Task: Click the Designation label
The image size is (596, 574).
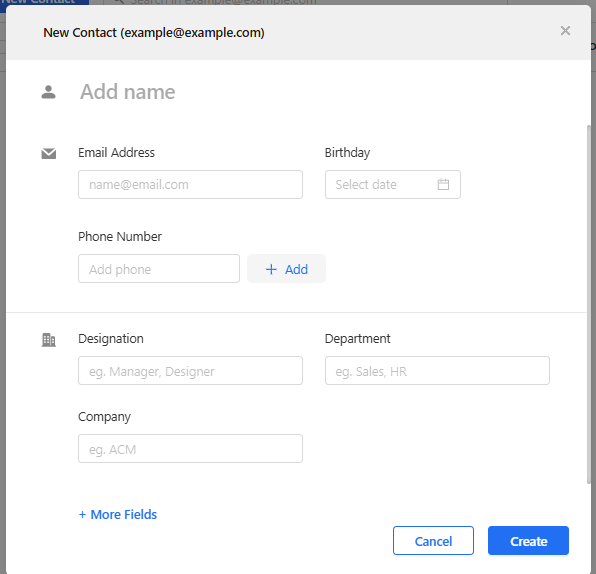Action: 111,339
